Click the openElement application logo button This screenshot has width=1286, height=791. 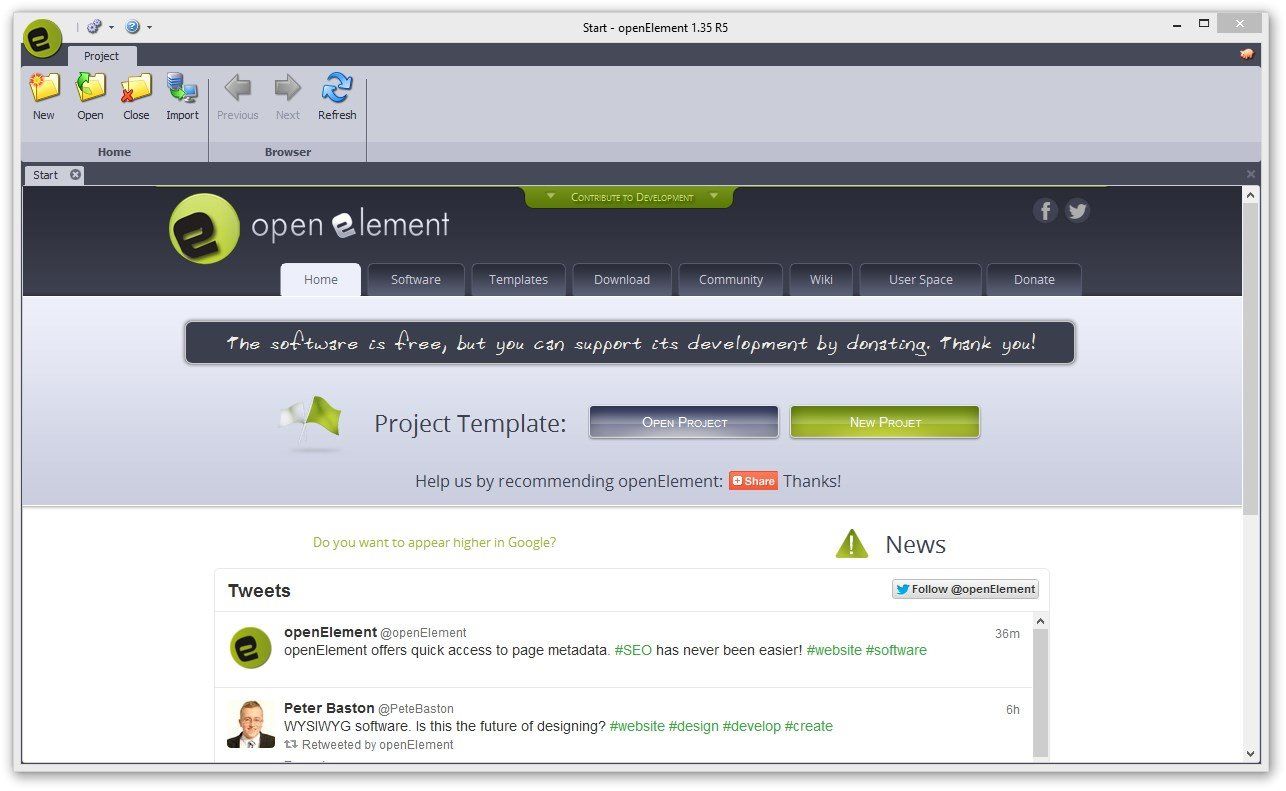(42, 39)
